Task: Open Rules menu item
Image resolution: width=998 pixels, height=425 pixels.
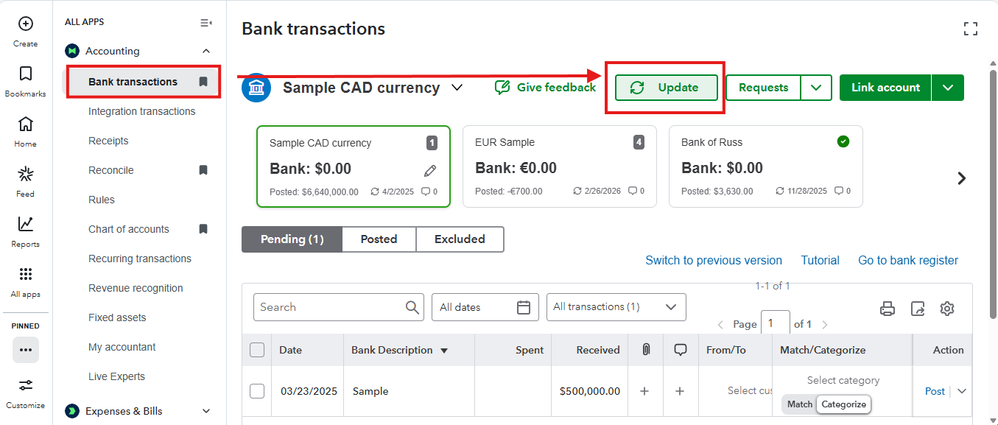Action: tap(101, 200)
